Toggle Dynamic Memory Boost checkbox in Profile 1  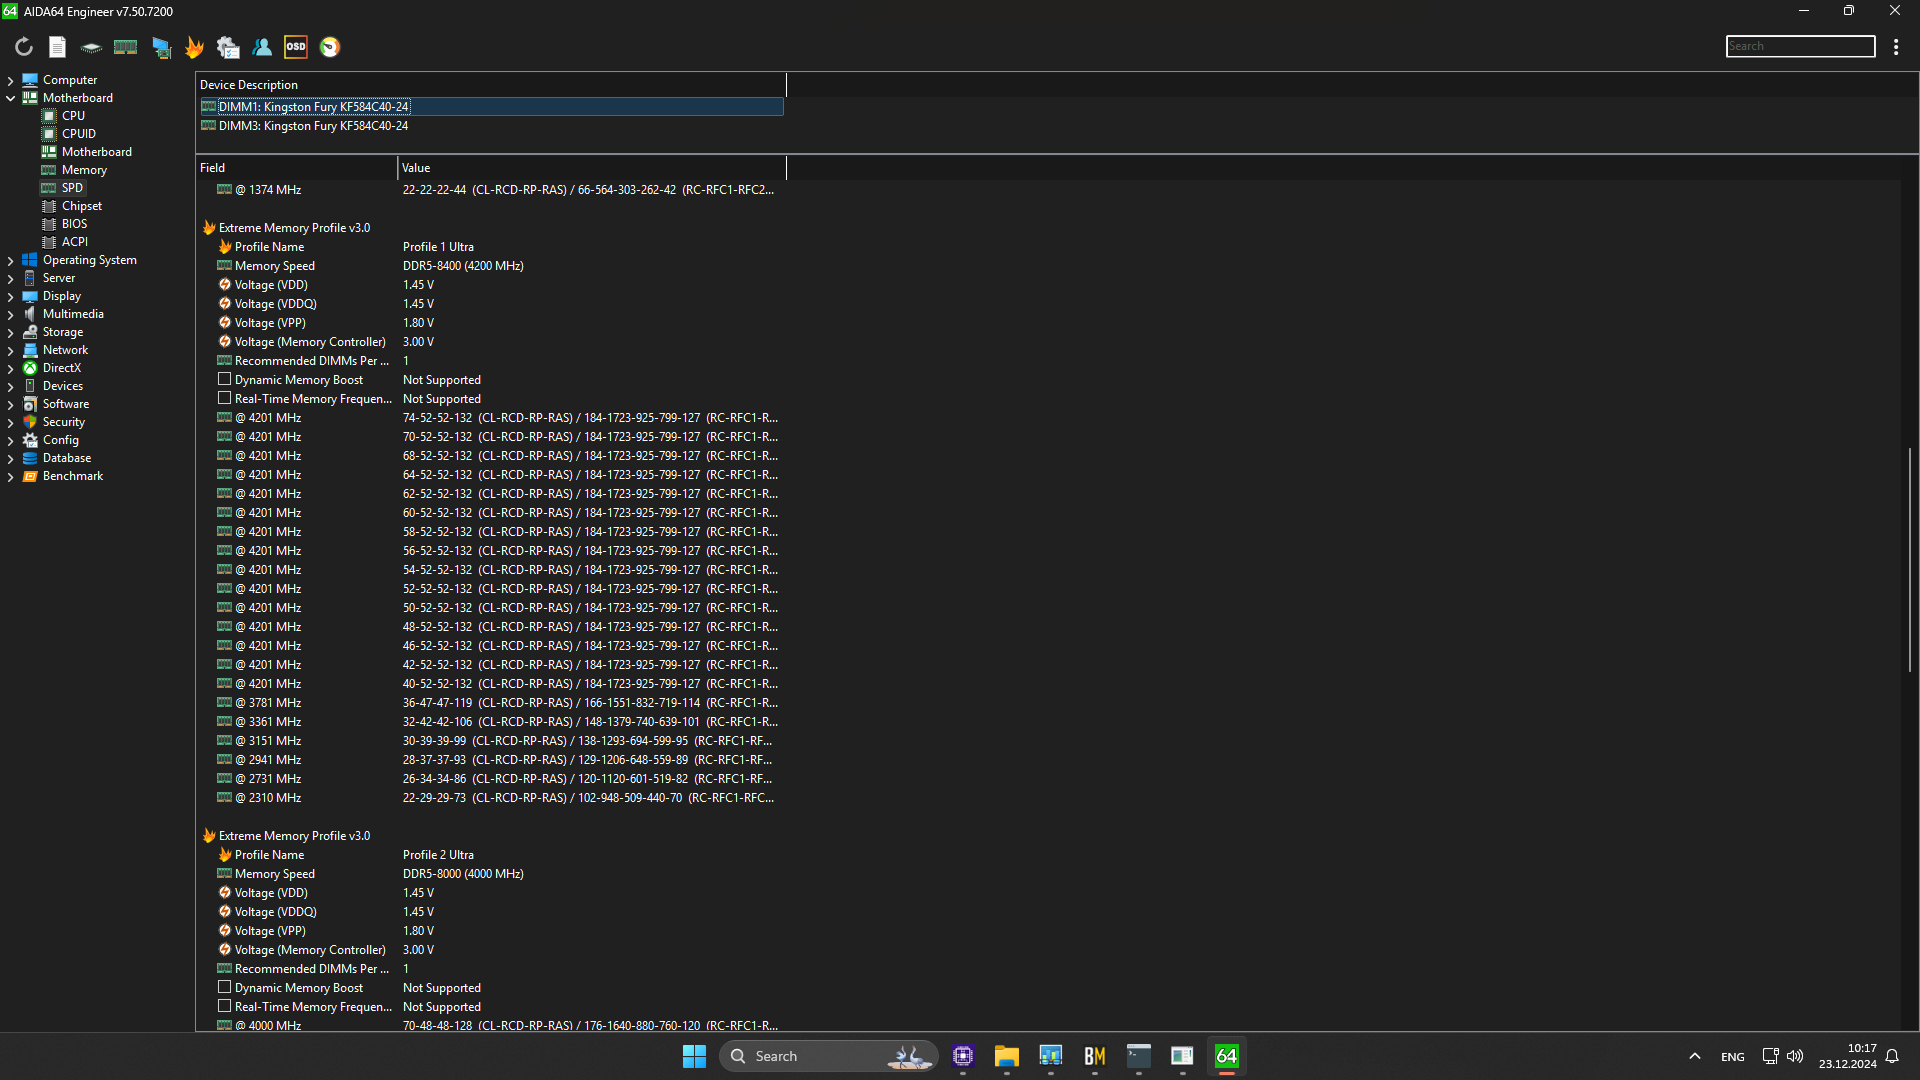[225, 379]
